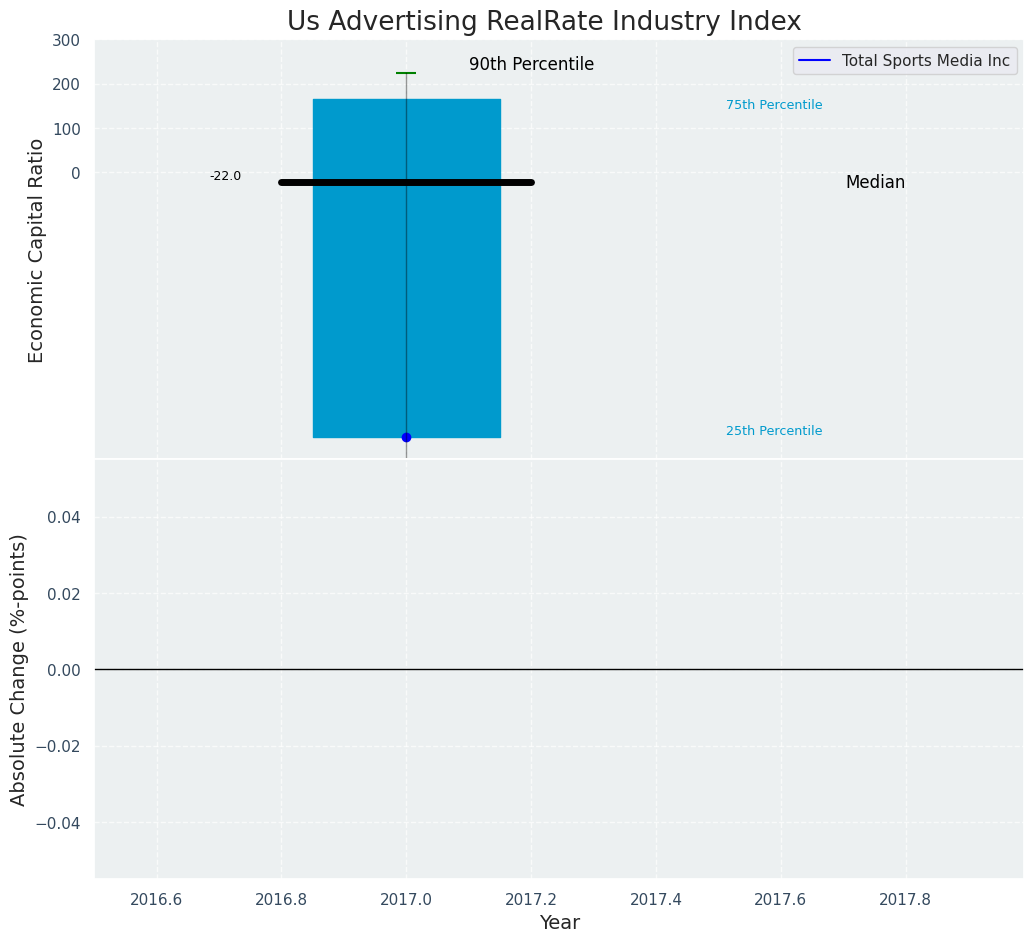Click the chart title text
The image size is (1034, 942).
[x=544, y=21]
